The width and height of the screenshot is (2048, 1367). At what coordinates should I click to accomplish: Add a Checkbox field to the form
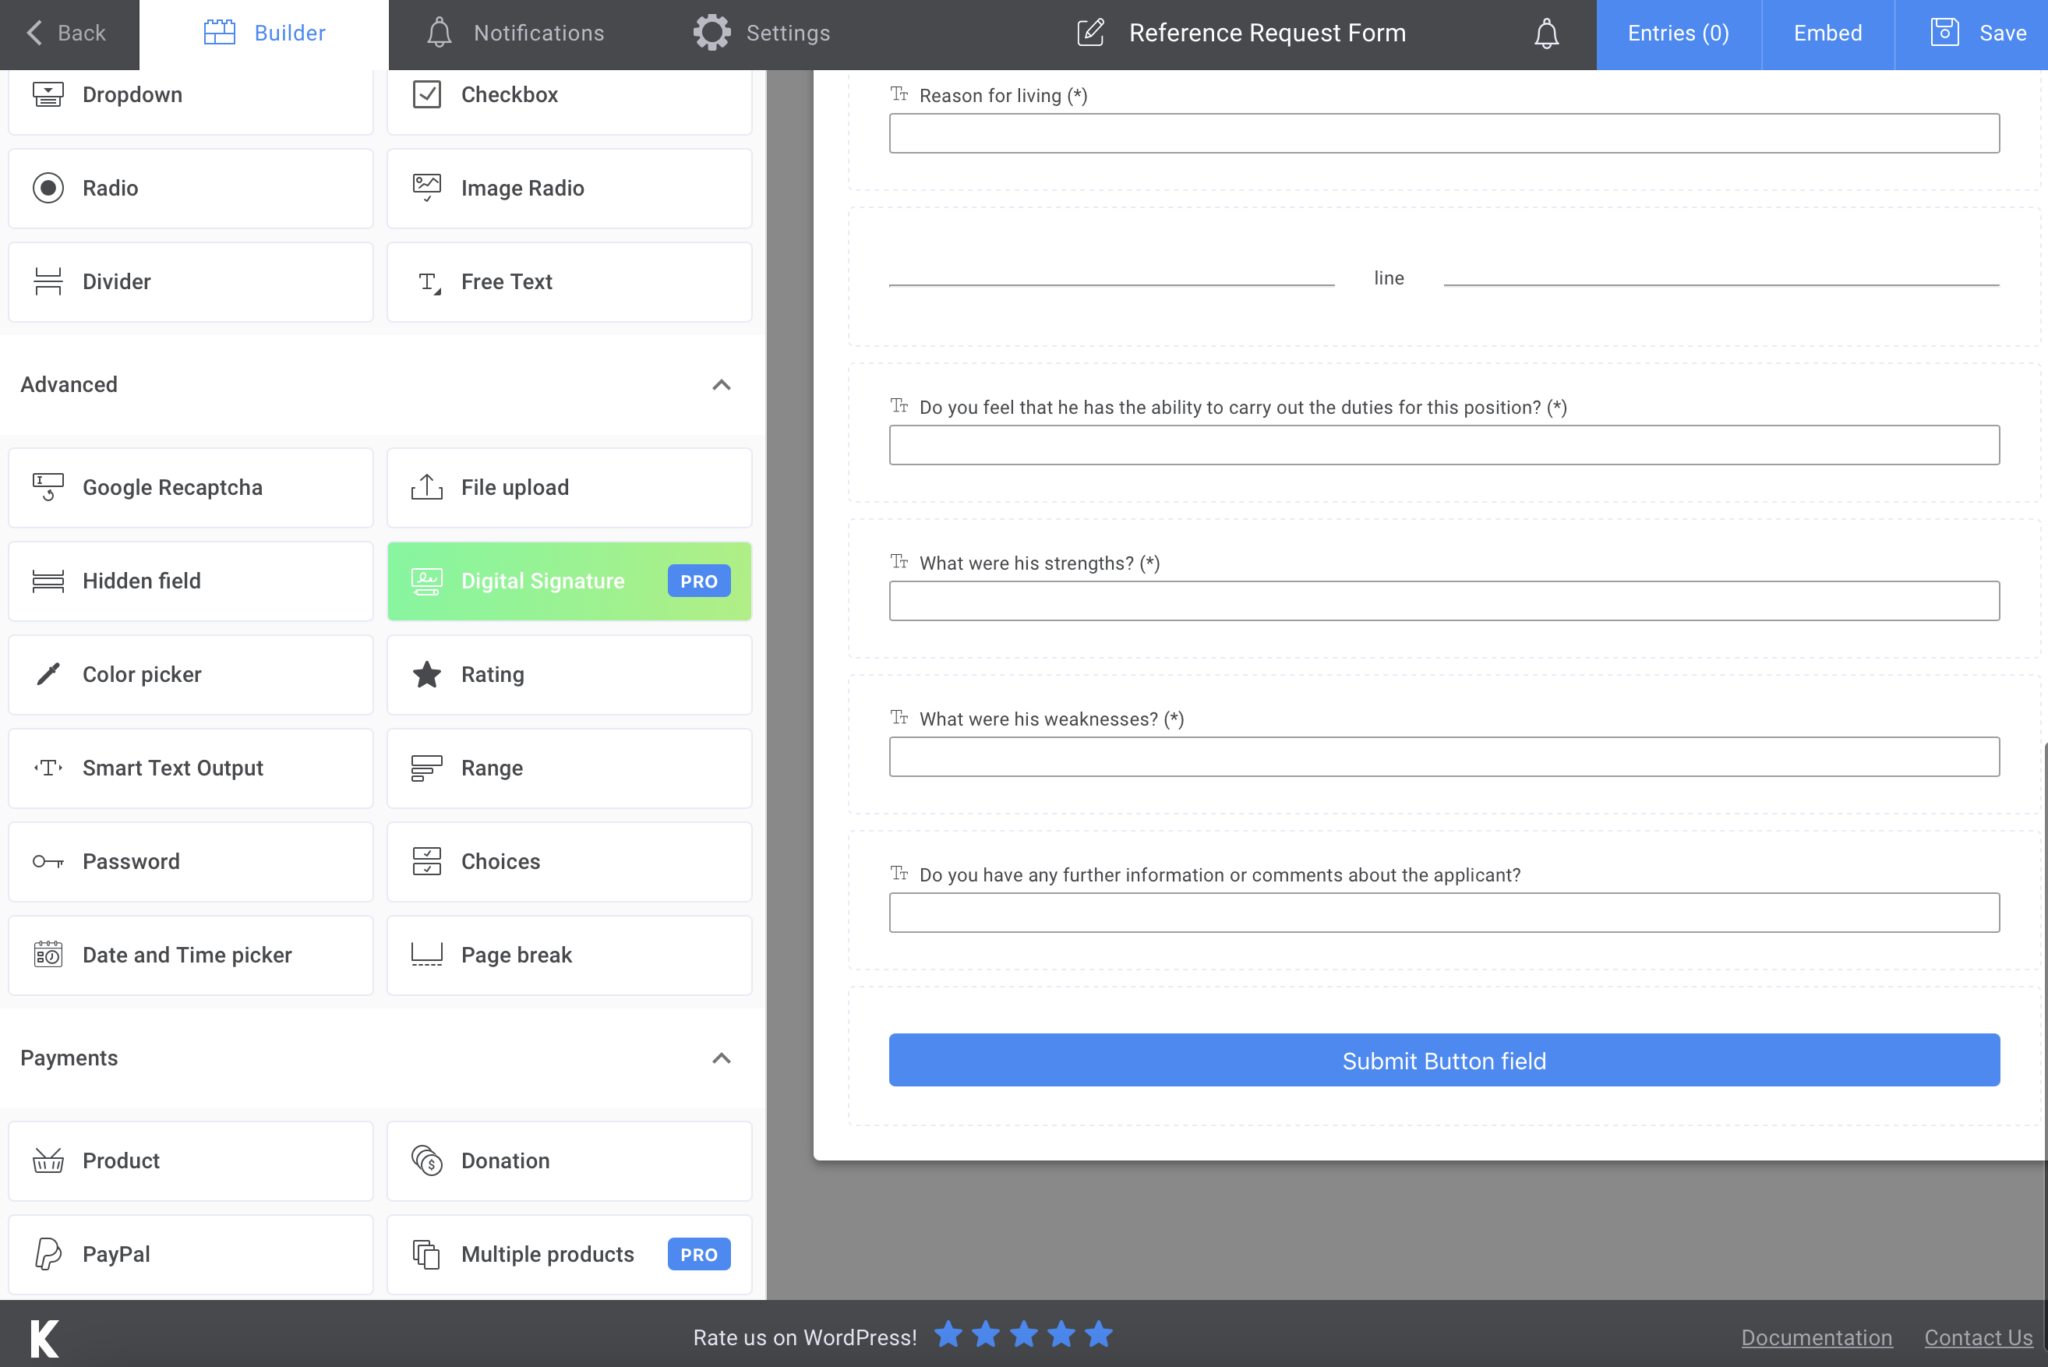point(568,94)
